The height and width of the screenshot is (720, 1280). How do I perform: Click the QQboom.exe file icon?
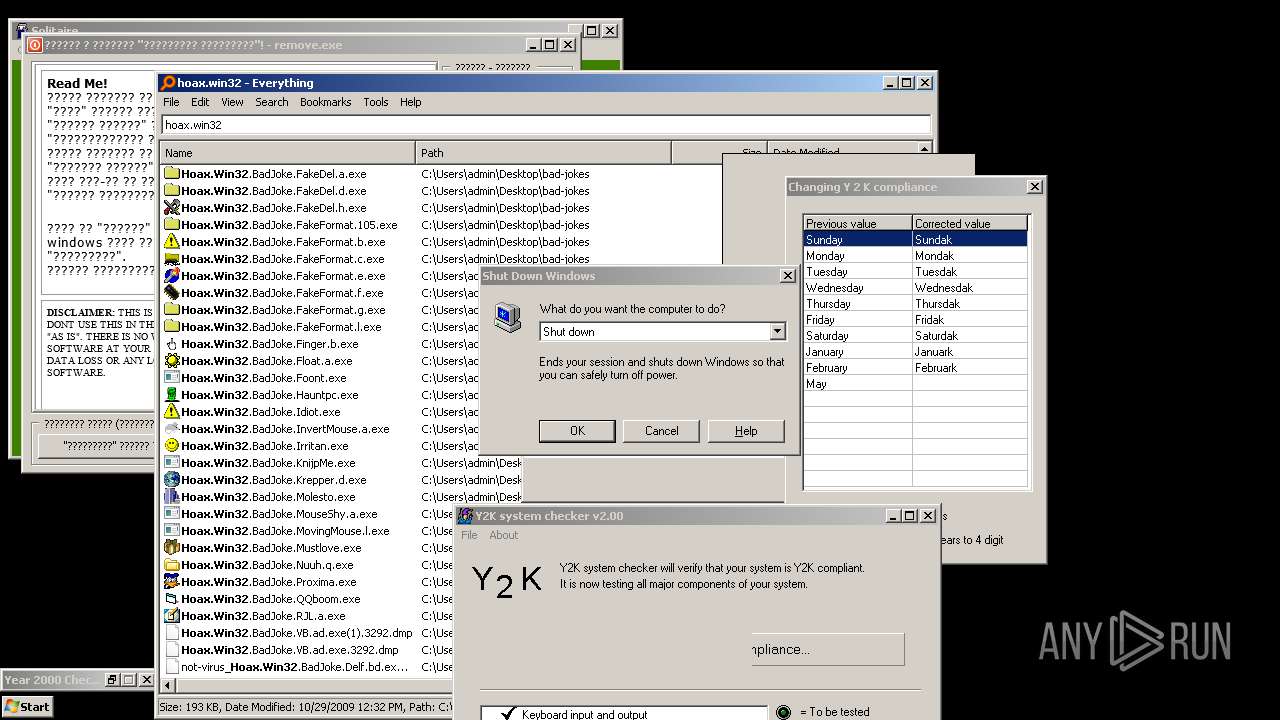click(171, 599)
